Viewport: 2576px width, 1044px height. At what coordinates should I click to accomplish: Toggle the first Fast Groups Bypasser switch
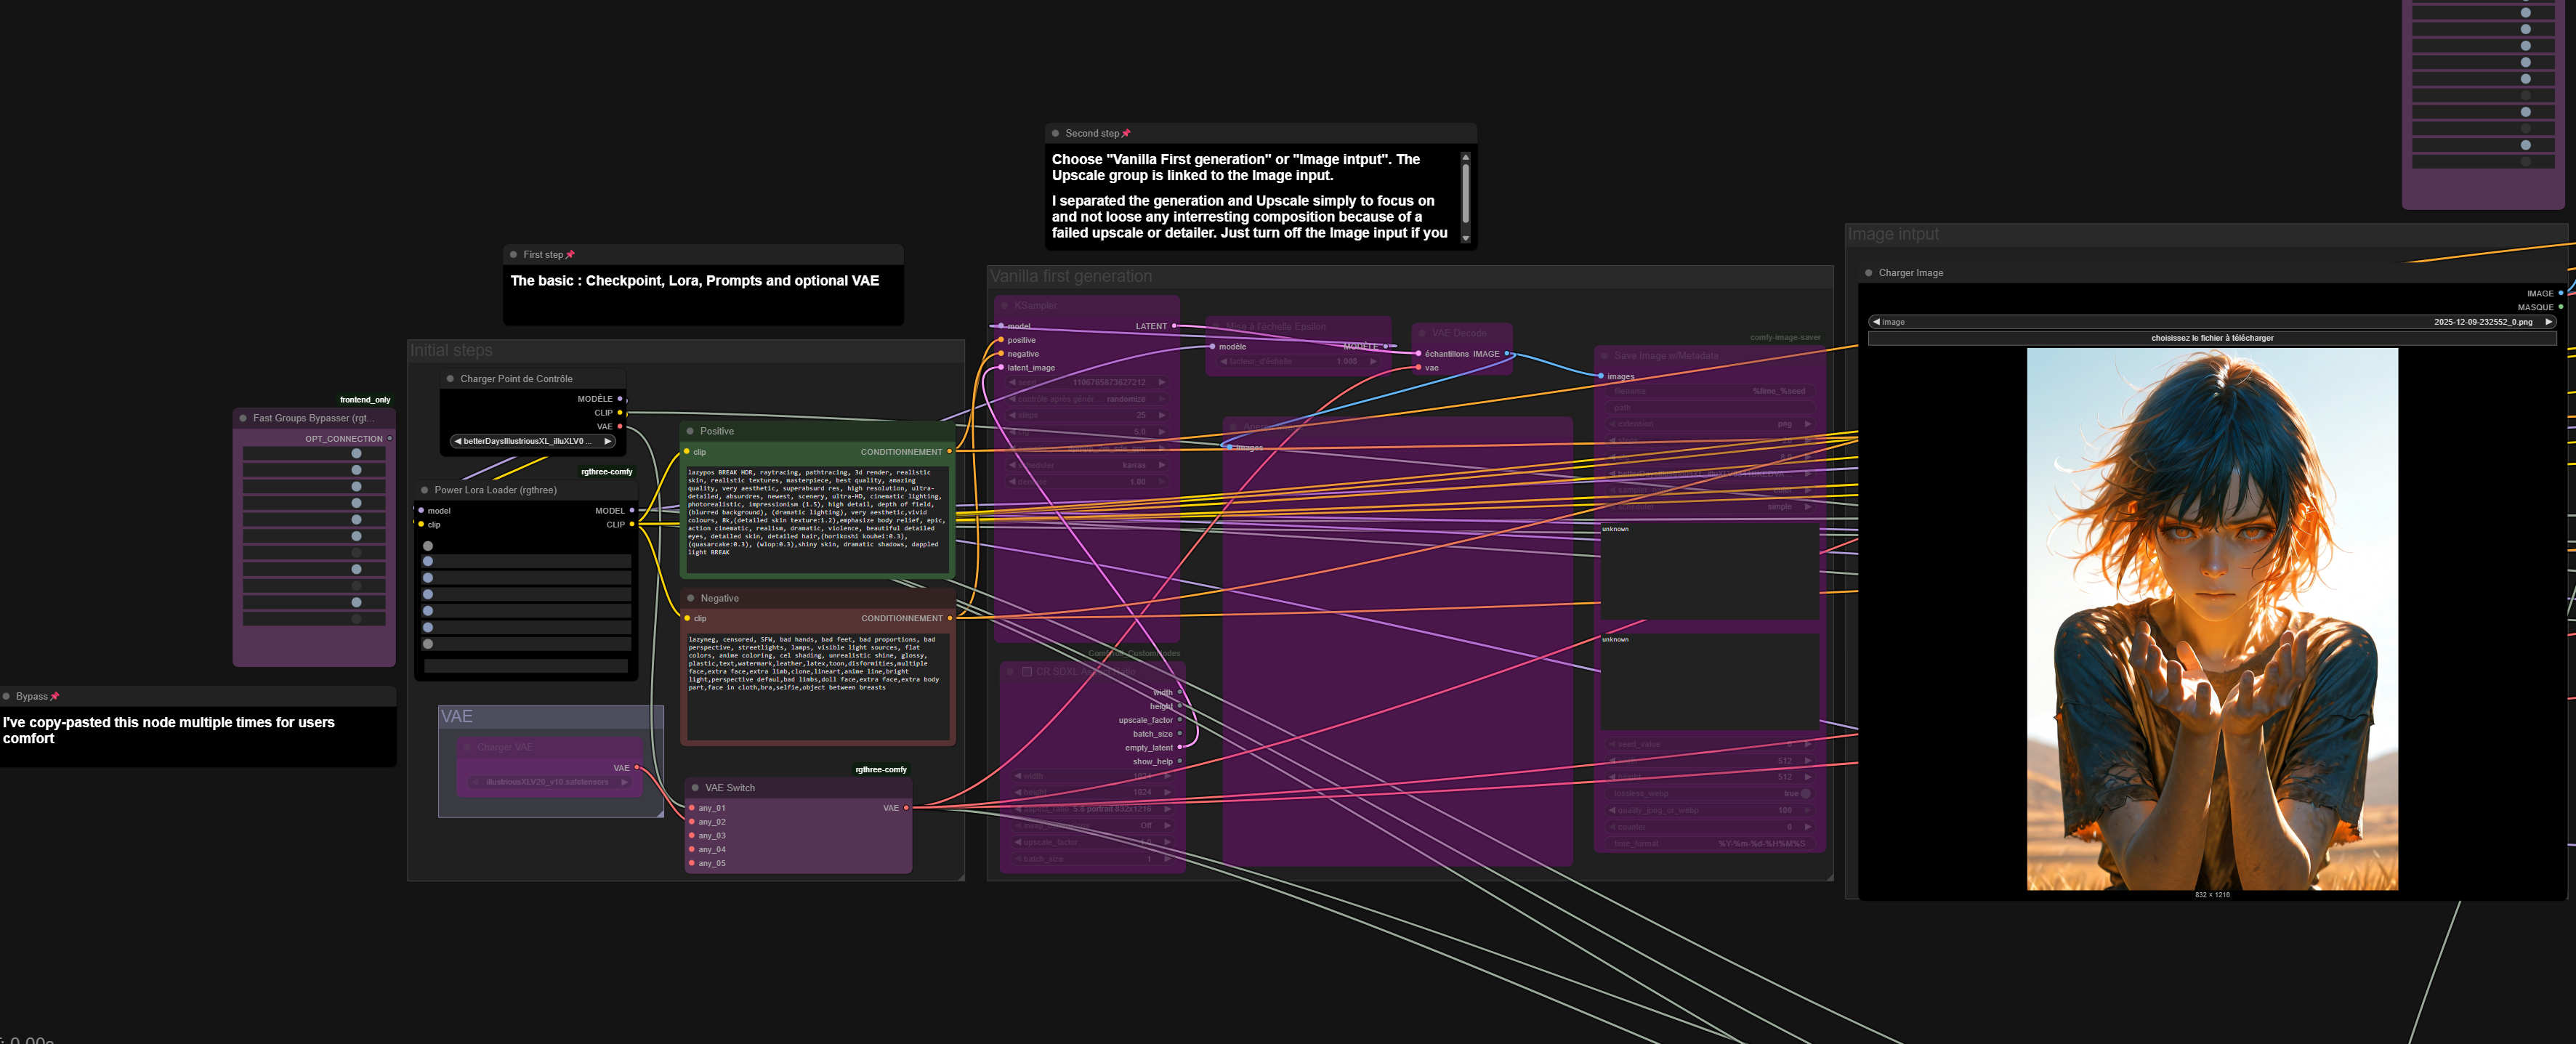tap(356, 454)
